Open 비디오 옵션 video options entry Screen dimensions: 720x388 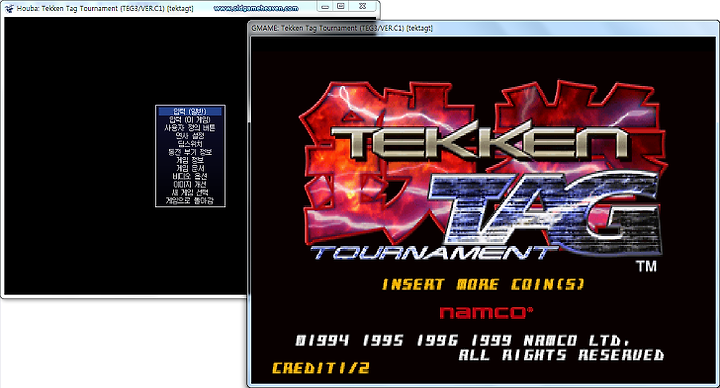point(190,176)
